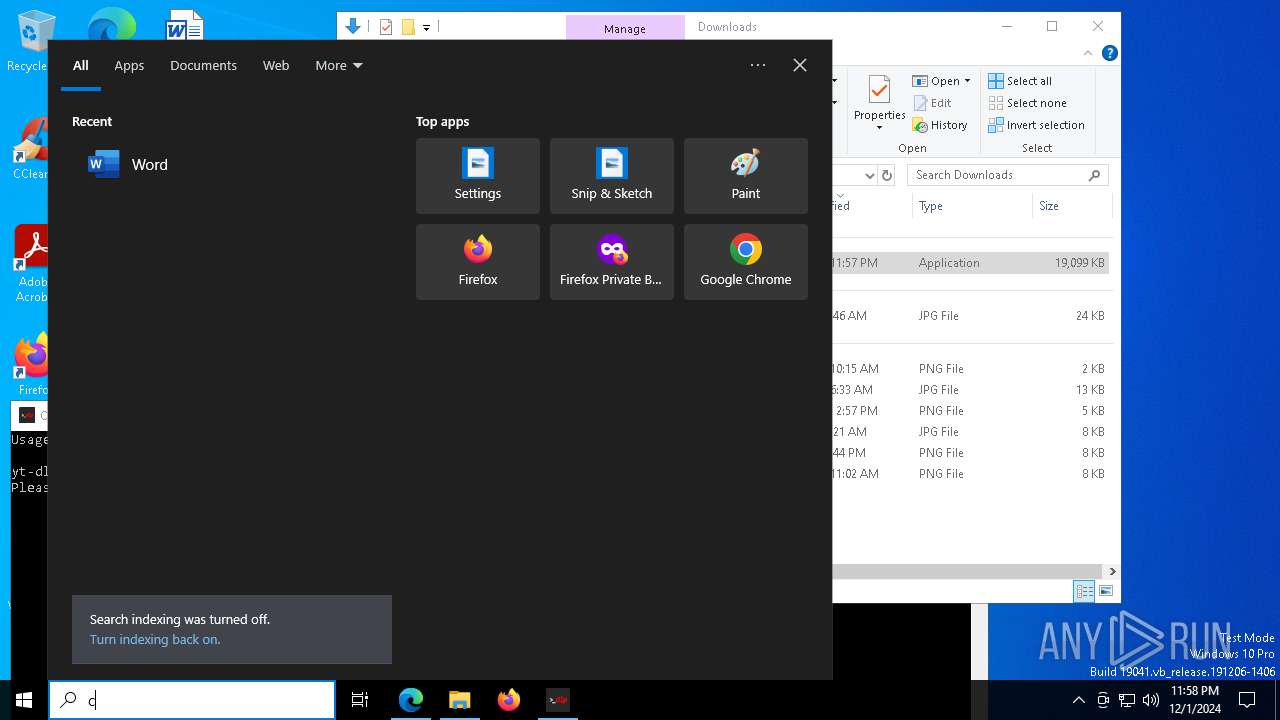Open Firefox Private Browsing tile

coord(612,262)
